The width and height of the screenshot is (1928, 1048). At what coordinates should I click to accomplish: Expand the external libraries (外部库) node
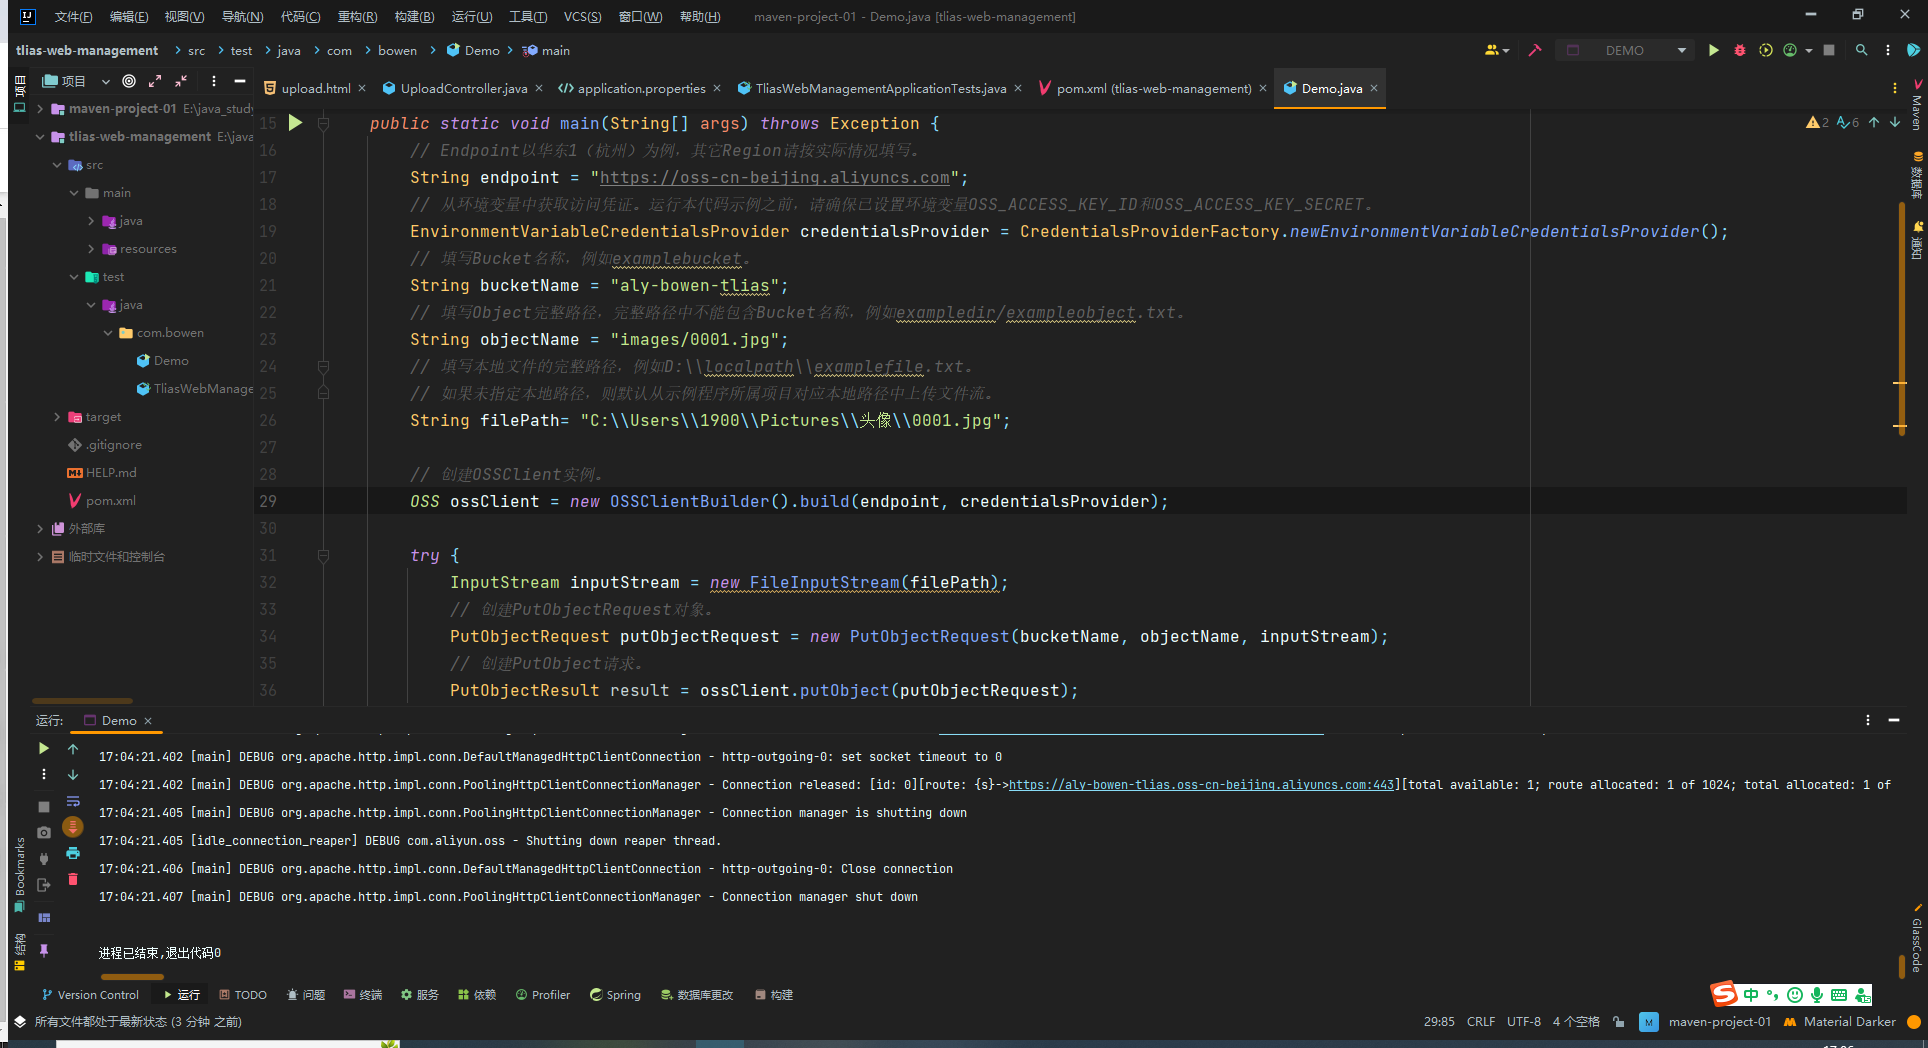point(40,529)
